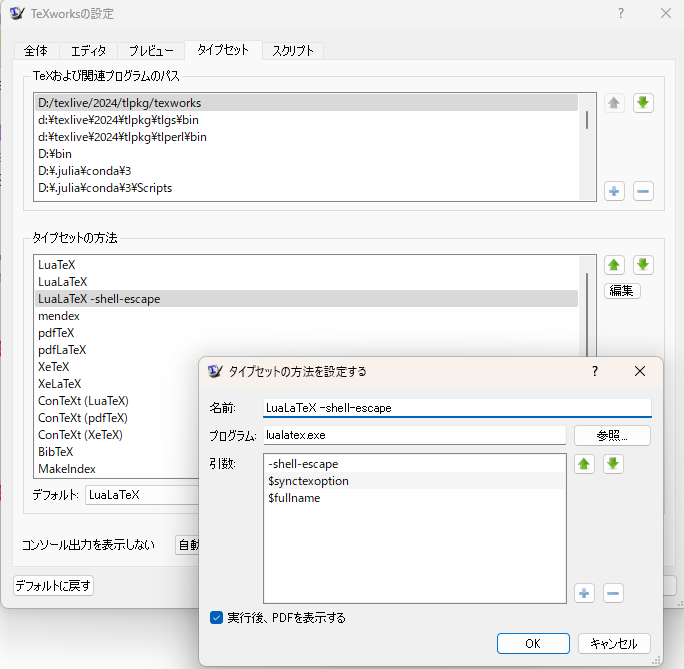This screenshot has width=684, height=669.
Task: Switch to the エディタ tab
Action: pyautogui.click(x=89, y=51)
